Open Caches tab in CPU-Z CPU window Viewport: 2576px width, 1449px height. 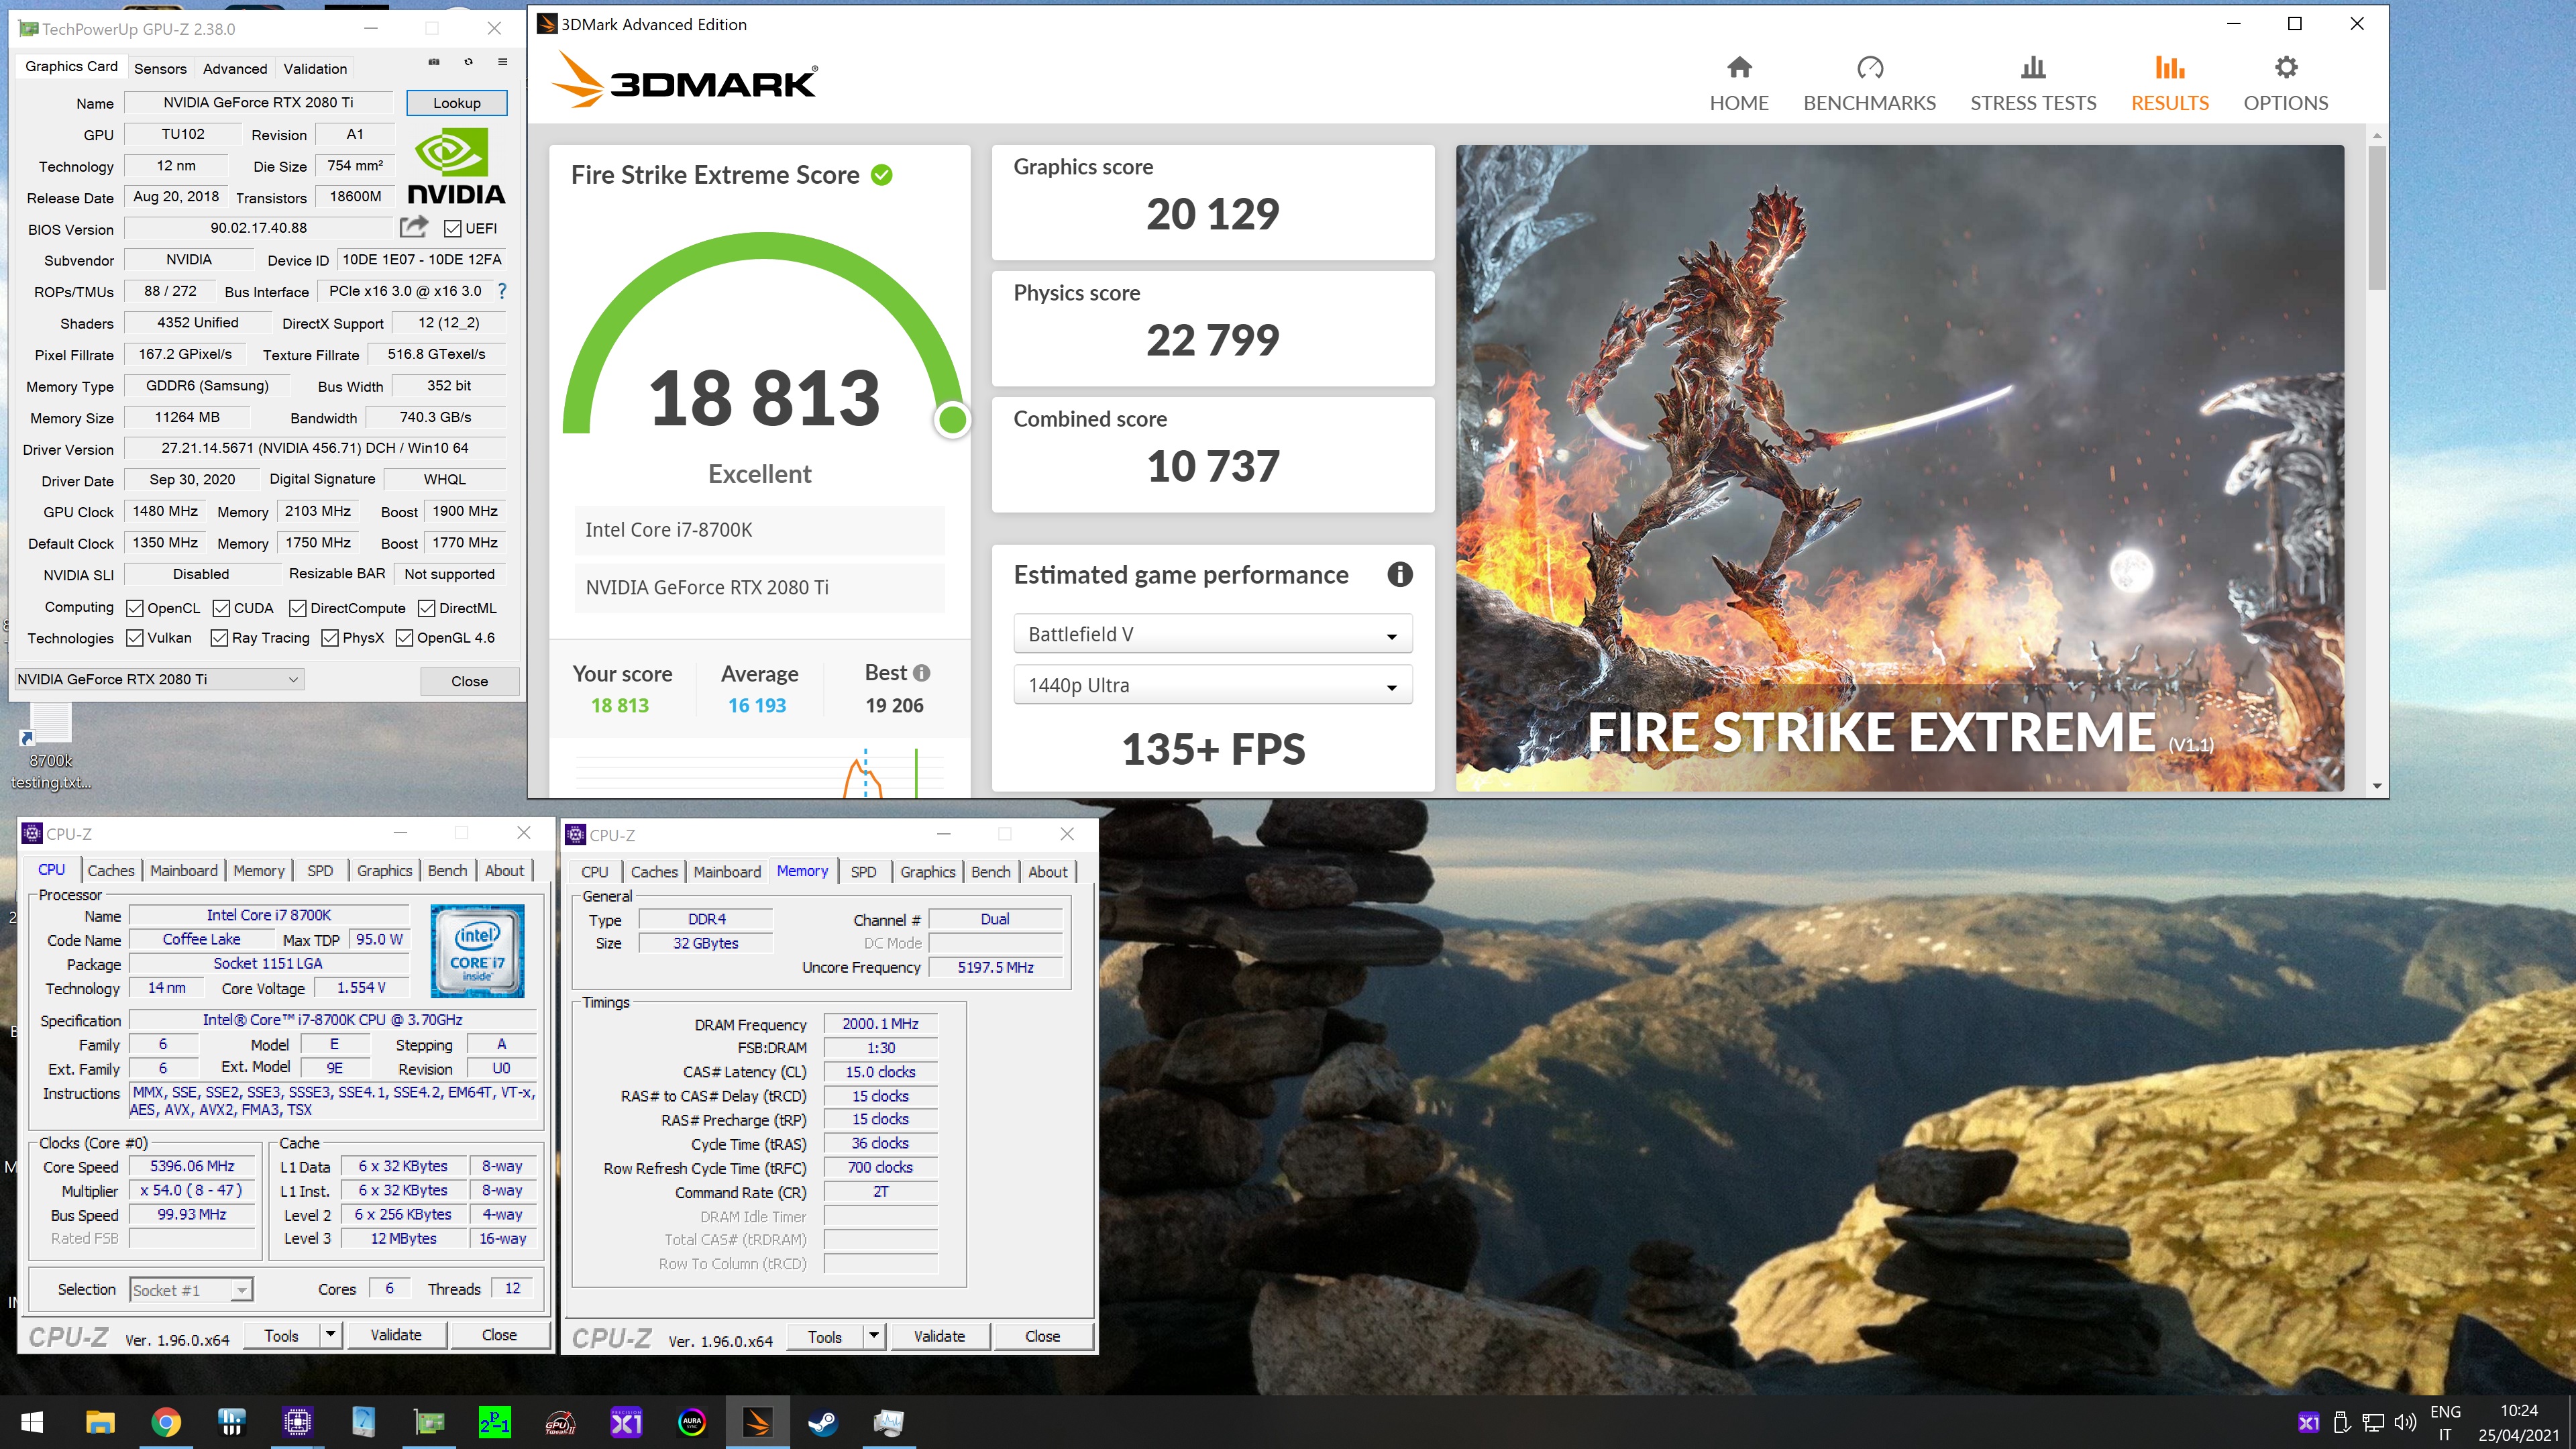point(111,870)
